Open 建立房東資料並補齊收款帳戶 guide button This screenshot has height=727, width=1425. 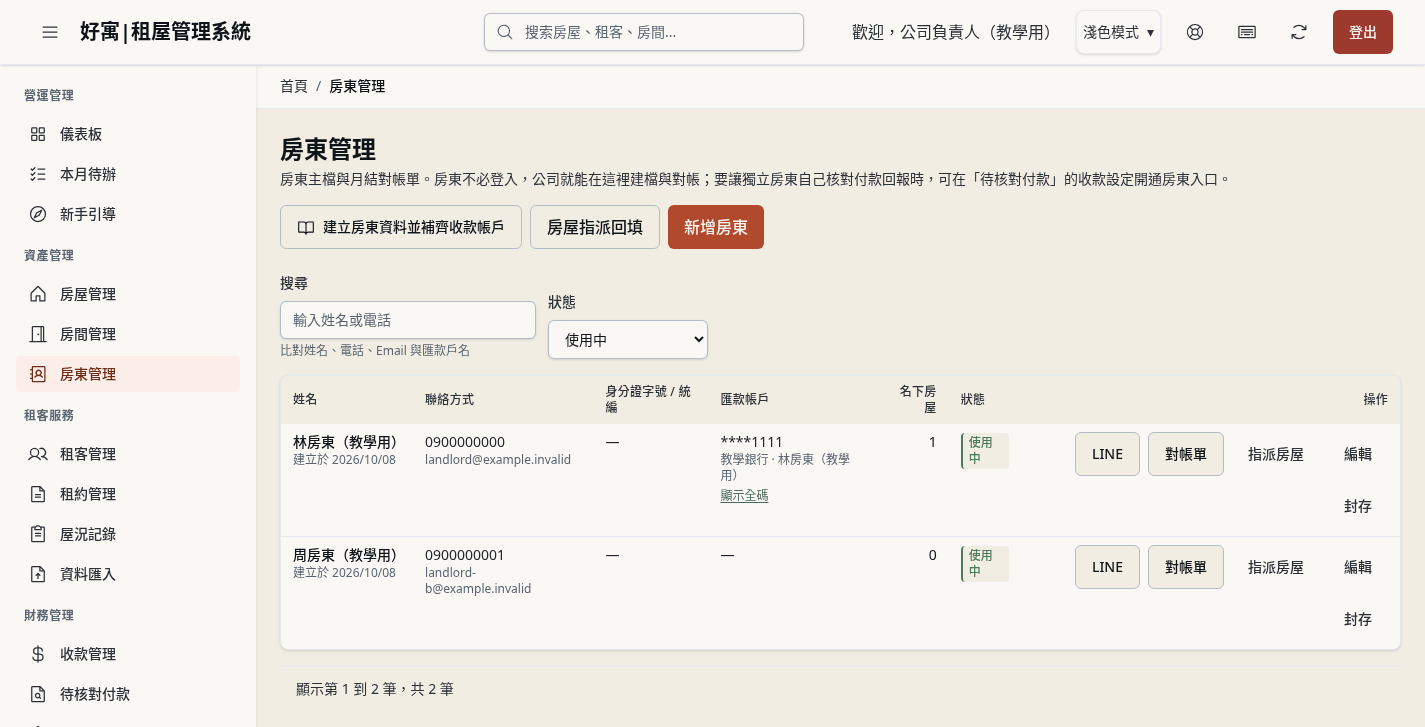(401, 227)
